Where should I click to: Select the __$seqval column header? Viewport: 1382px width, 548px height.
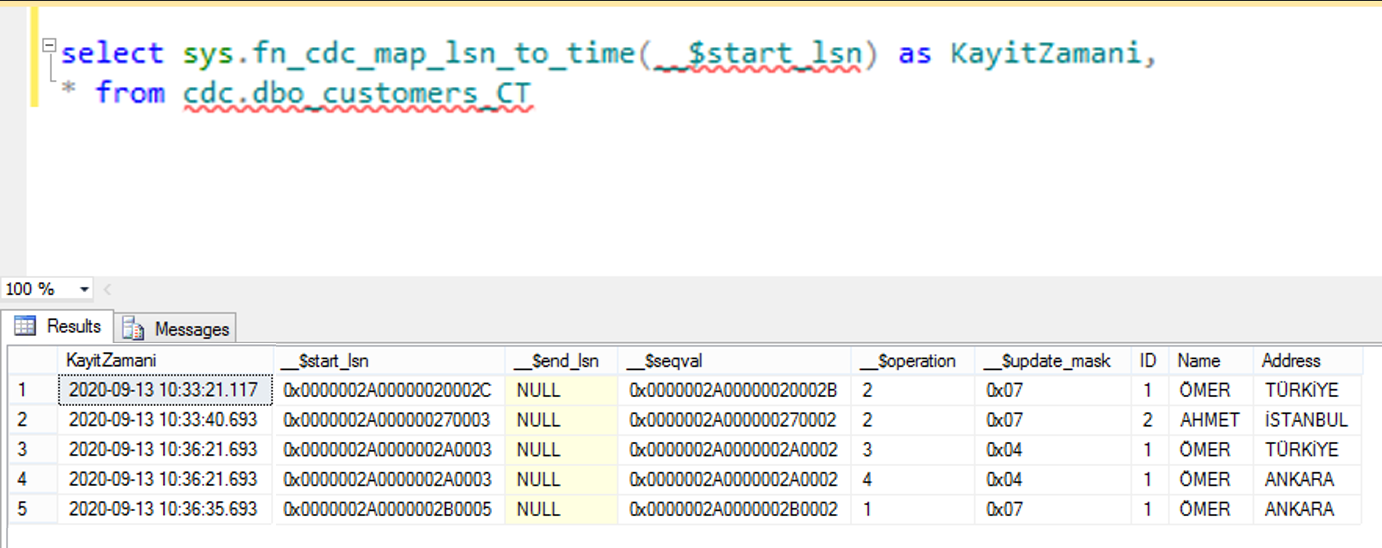[734, 360]
